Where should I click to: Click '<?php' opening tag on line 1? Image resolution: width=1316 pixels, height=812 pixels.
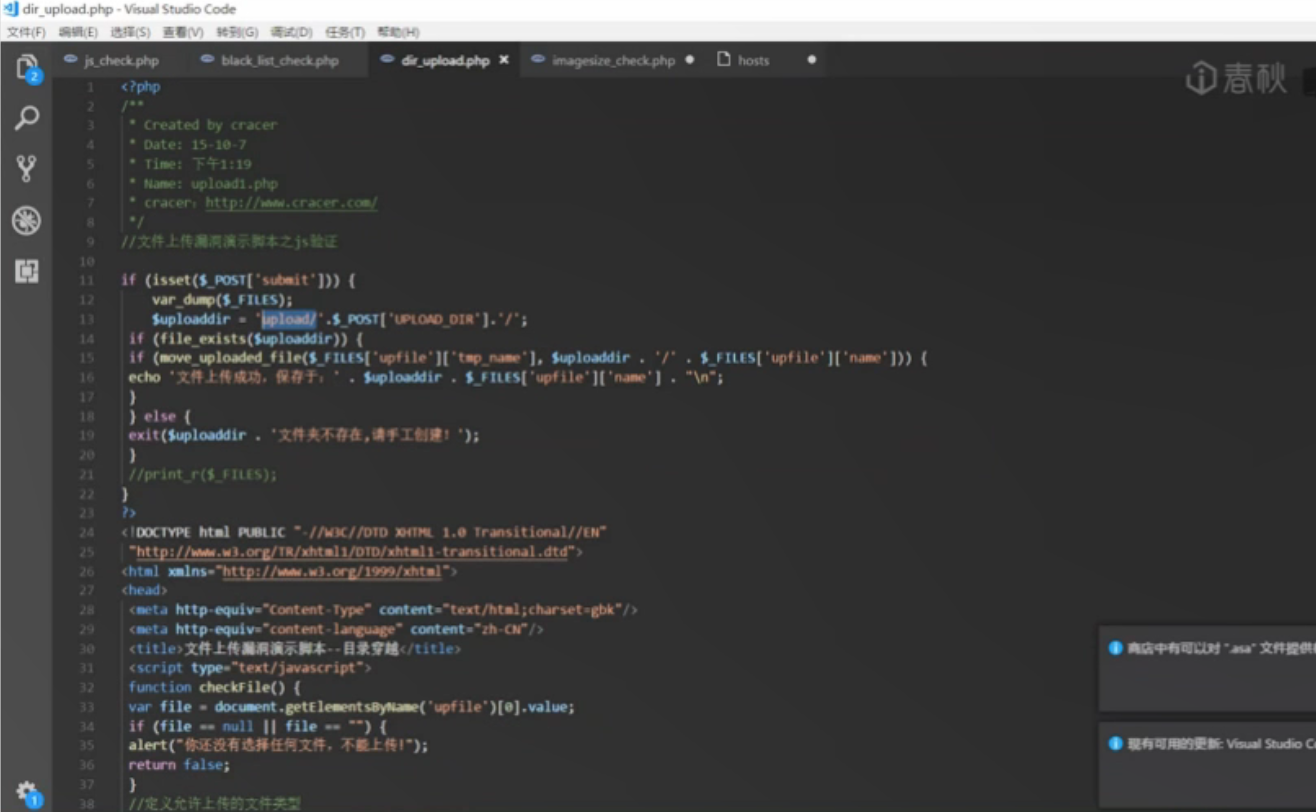pos(141,87)
